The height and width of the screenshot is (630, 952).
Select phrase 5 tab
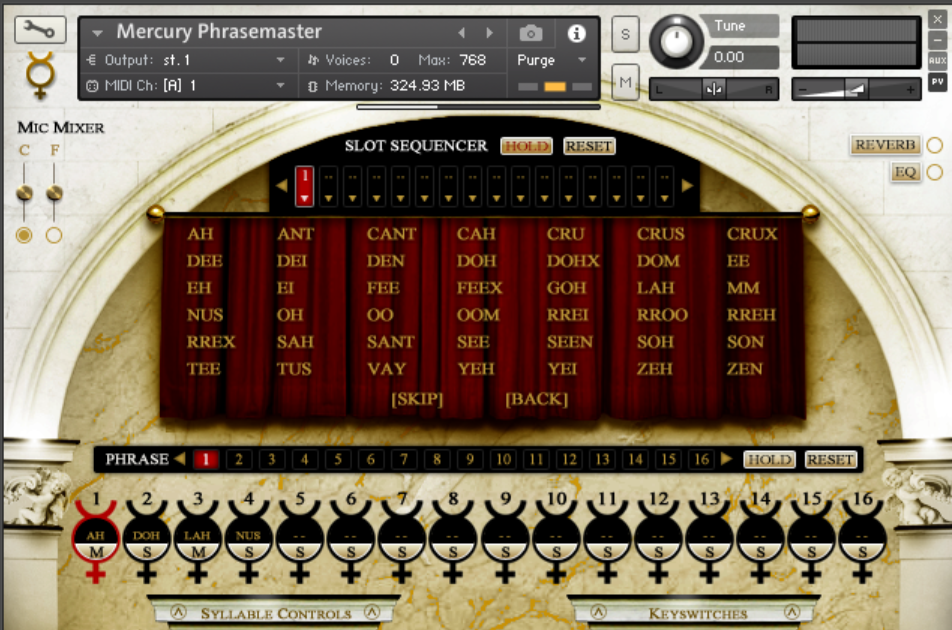pyautogui.click(x=338, y=459)
